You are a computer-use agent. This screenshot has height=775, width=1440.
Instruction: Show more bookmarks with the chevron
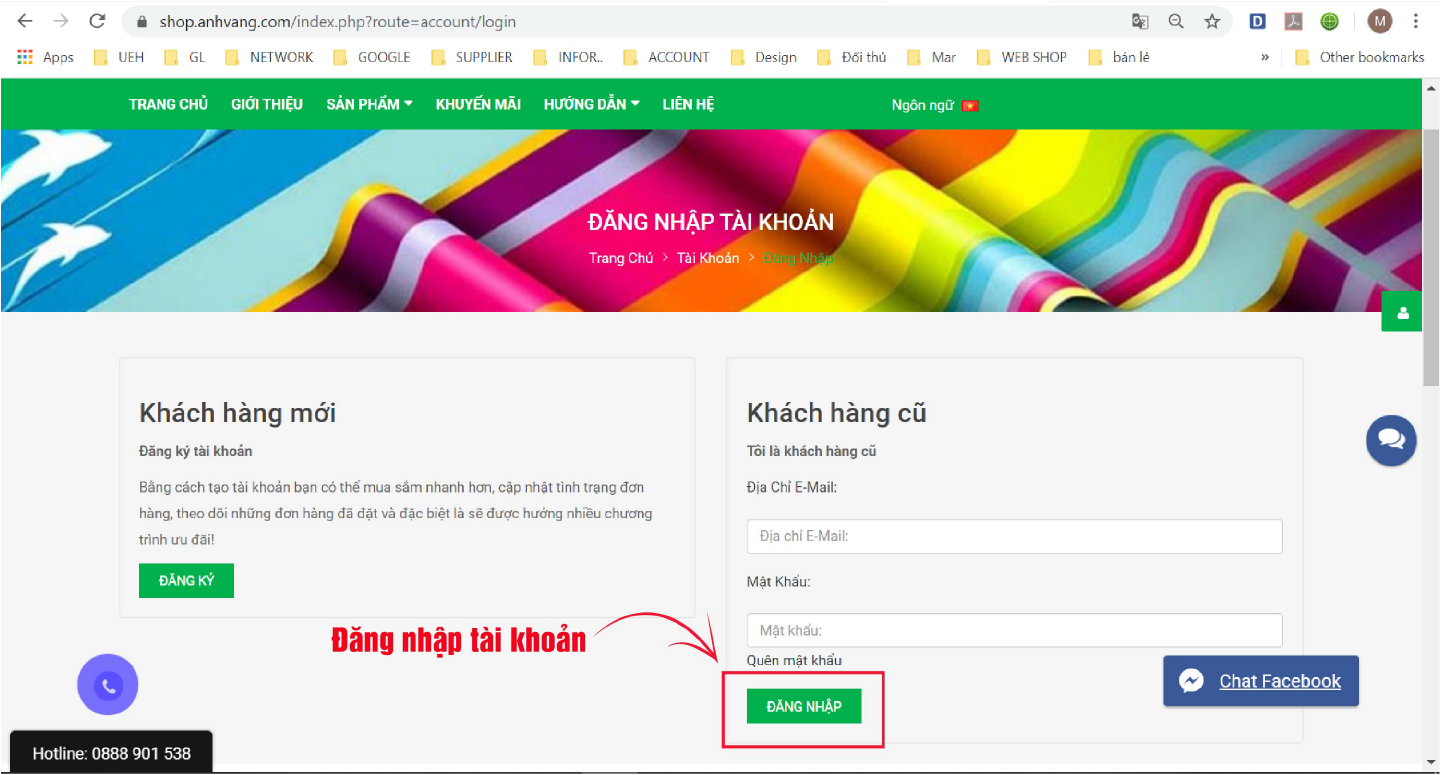click(1265, 57)
